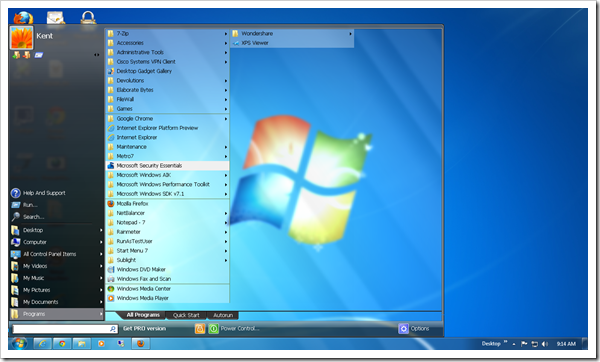This screenshot has width=600, height=362.
Task: Open Internet Explorer Platform Preview
Action: pos(167,128)
